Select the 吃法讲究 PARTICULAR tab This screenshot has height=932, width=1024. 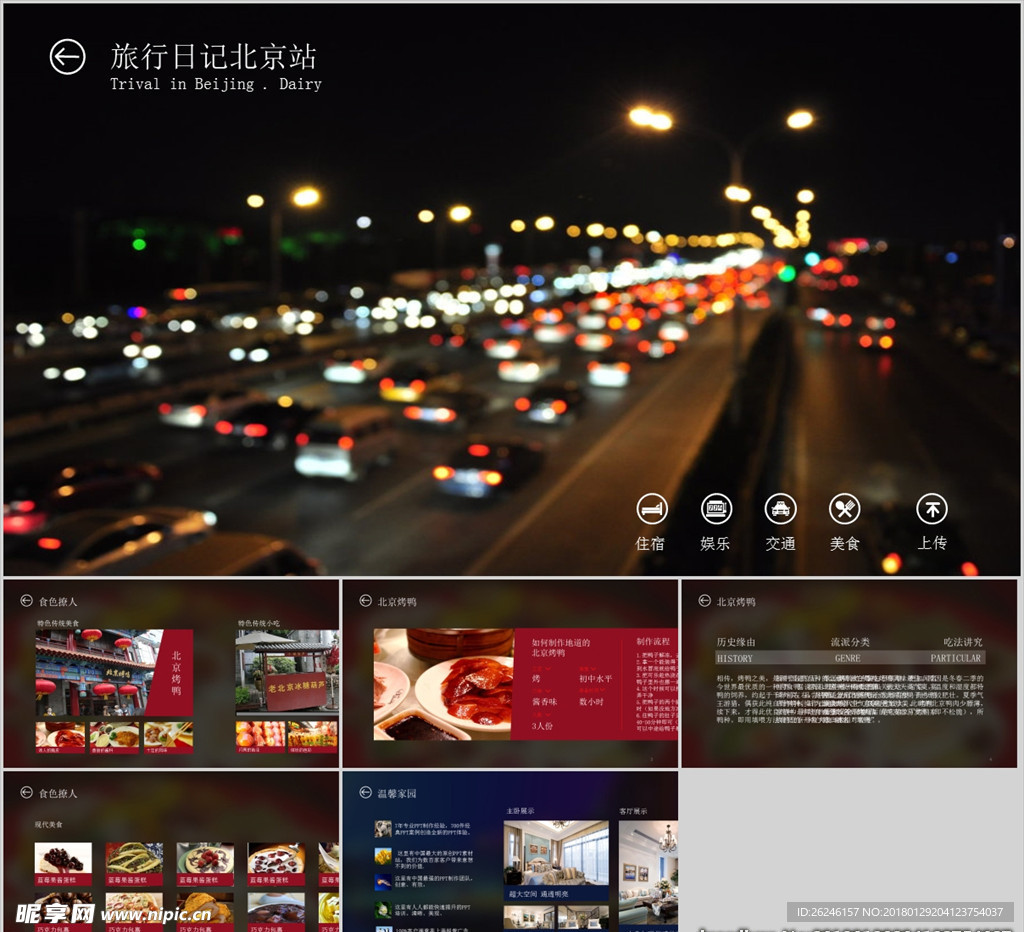pyautogui.click(x=957, y=650)
